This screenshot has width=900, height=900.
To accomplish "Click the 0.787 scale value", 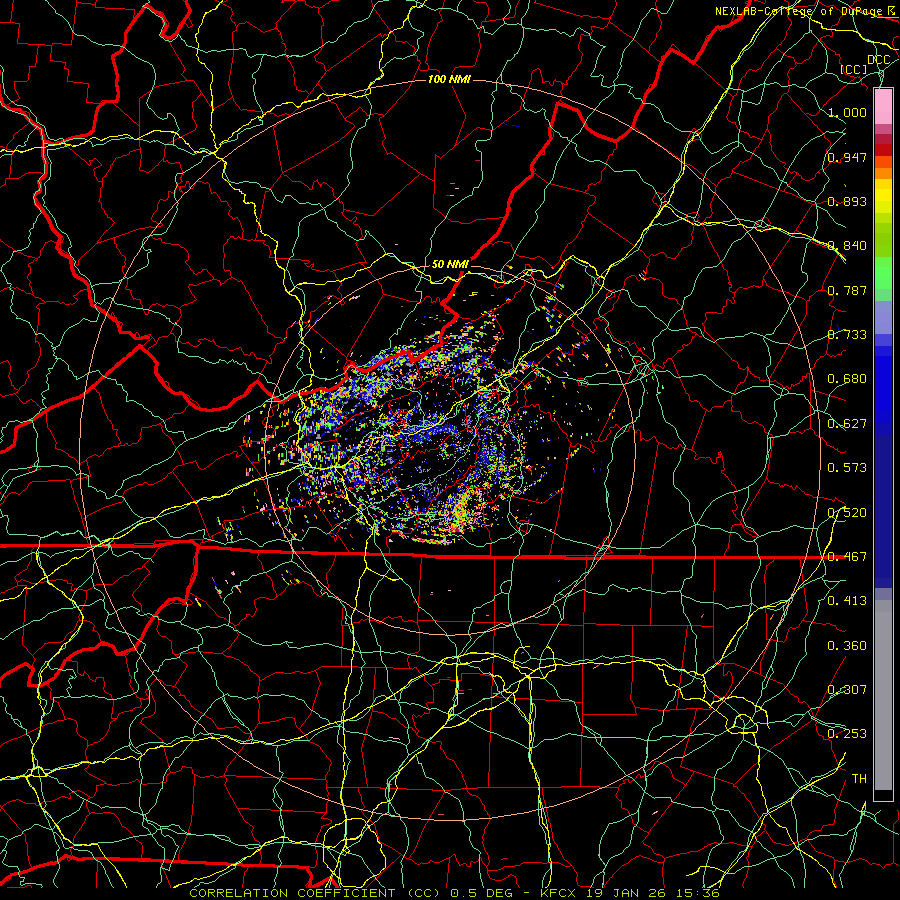I will click(x=847, y=290).
